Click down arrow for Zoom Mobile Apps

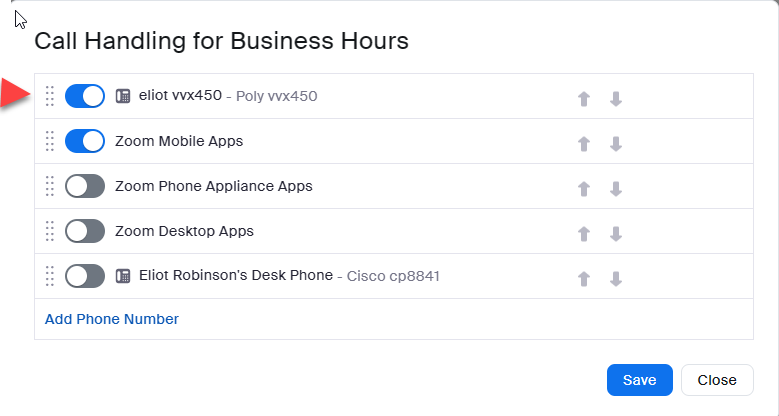coord(616,143)
